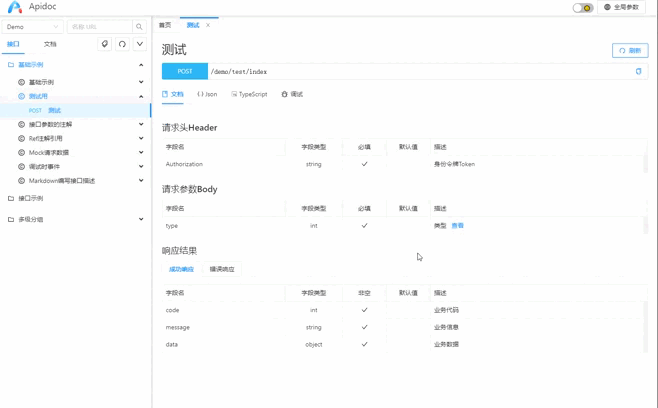This screenshot has width=658, height=408.
Task: Click the copy URL icon
Action: click(x=638, y=71)
